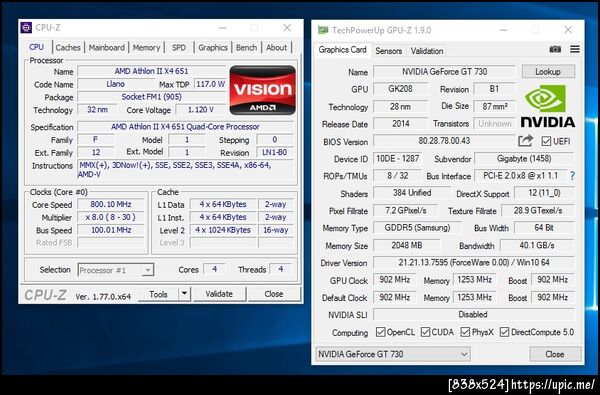Click the Package value Socket FM1 (905)
Screen dimensions: 600x395
coord(152,97)
